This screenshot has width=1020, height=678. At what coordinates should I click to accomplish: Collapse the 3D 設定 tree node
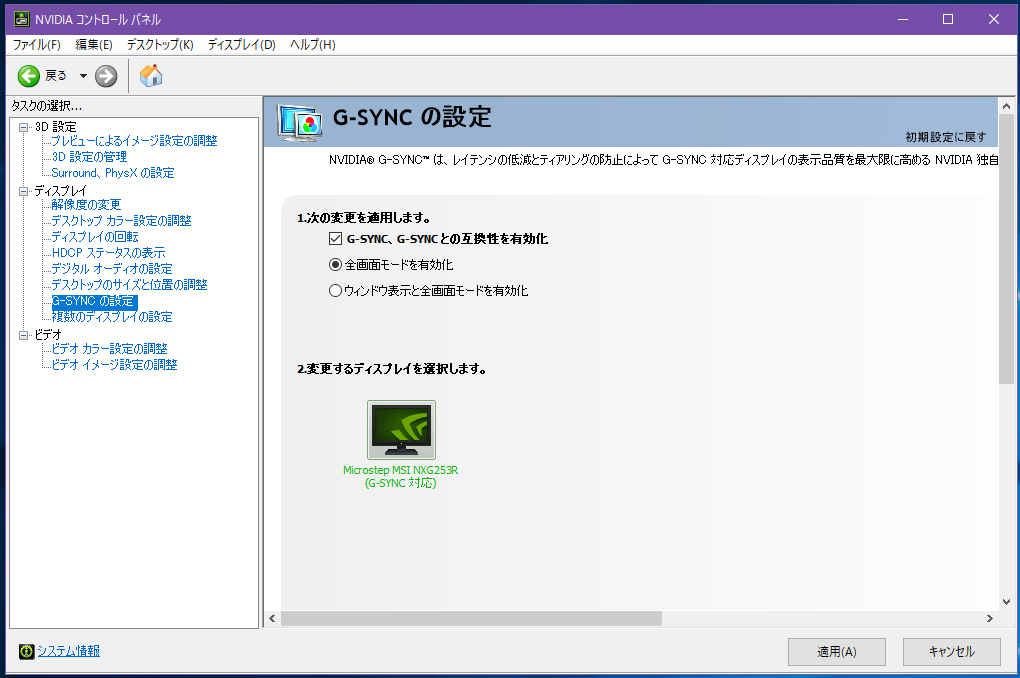pyautogui.click(x=24, y=127)
